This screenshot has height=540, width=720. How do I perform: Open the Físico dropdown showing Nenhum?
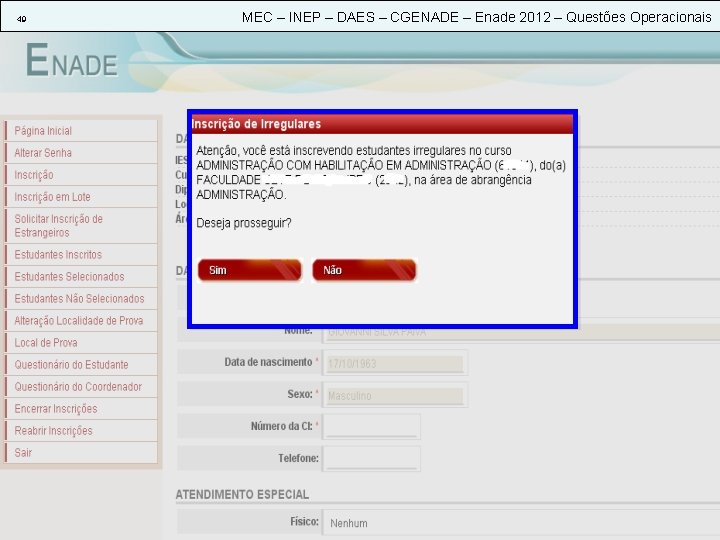(x=521, y=523)
